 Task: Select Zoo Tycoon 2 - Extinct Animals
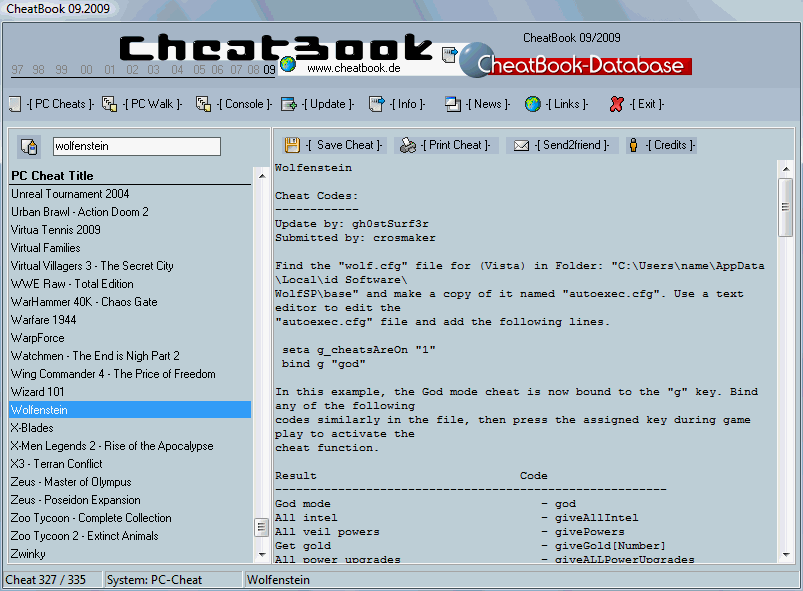[x=131, y=536]
